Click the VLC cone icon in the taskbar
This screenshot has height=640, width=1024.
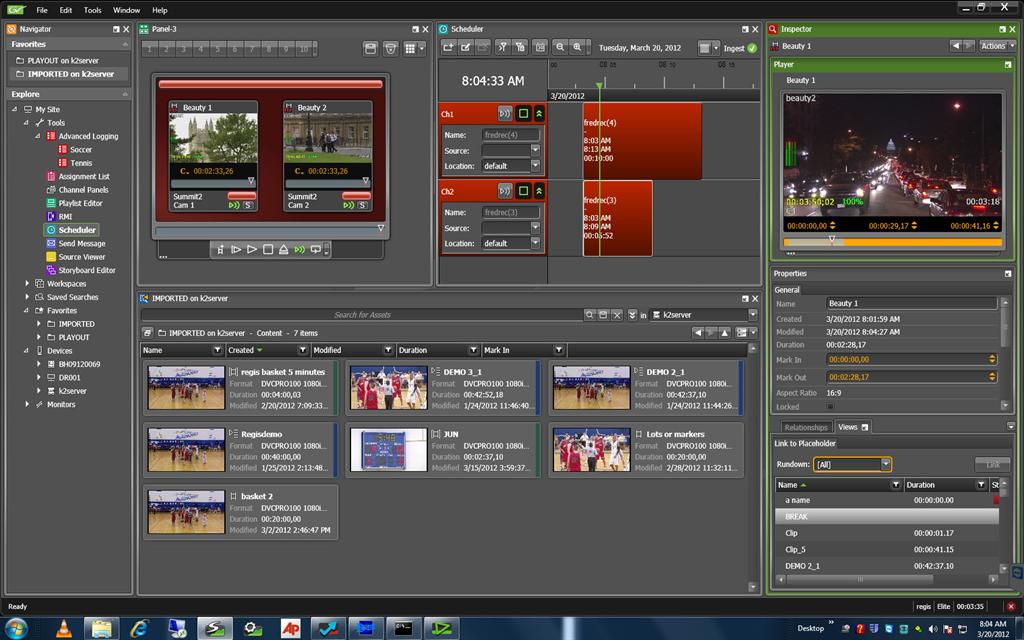pyautogui.click(x=62, y=628)
